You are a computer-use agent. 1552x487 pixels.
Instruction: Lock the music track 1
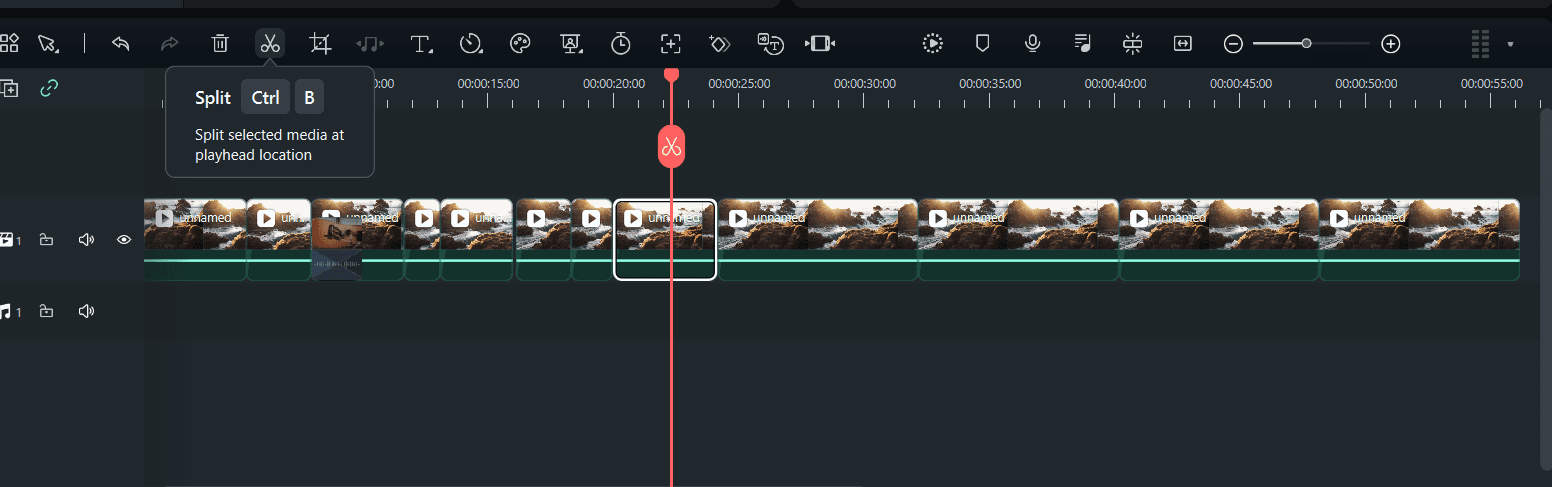pos(46,312)
